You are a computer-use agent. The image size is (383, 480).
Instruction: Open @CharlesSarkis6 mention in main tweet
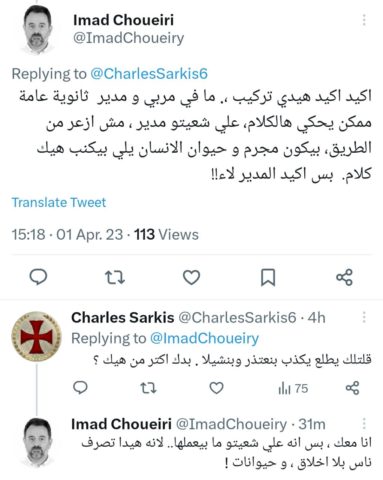click(149, 74)
